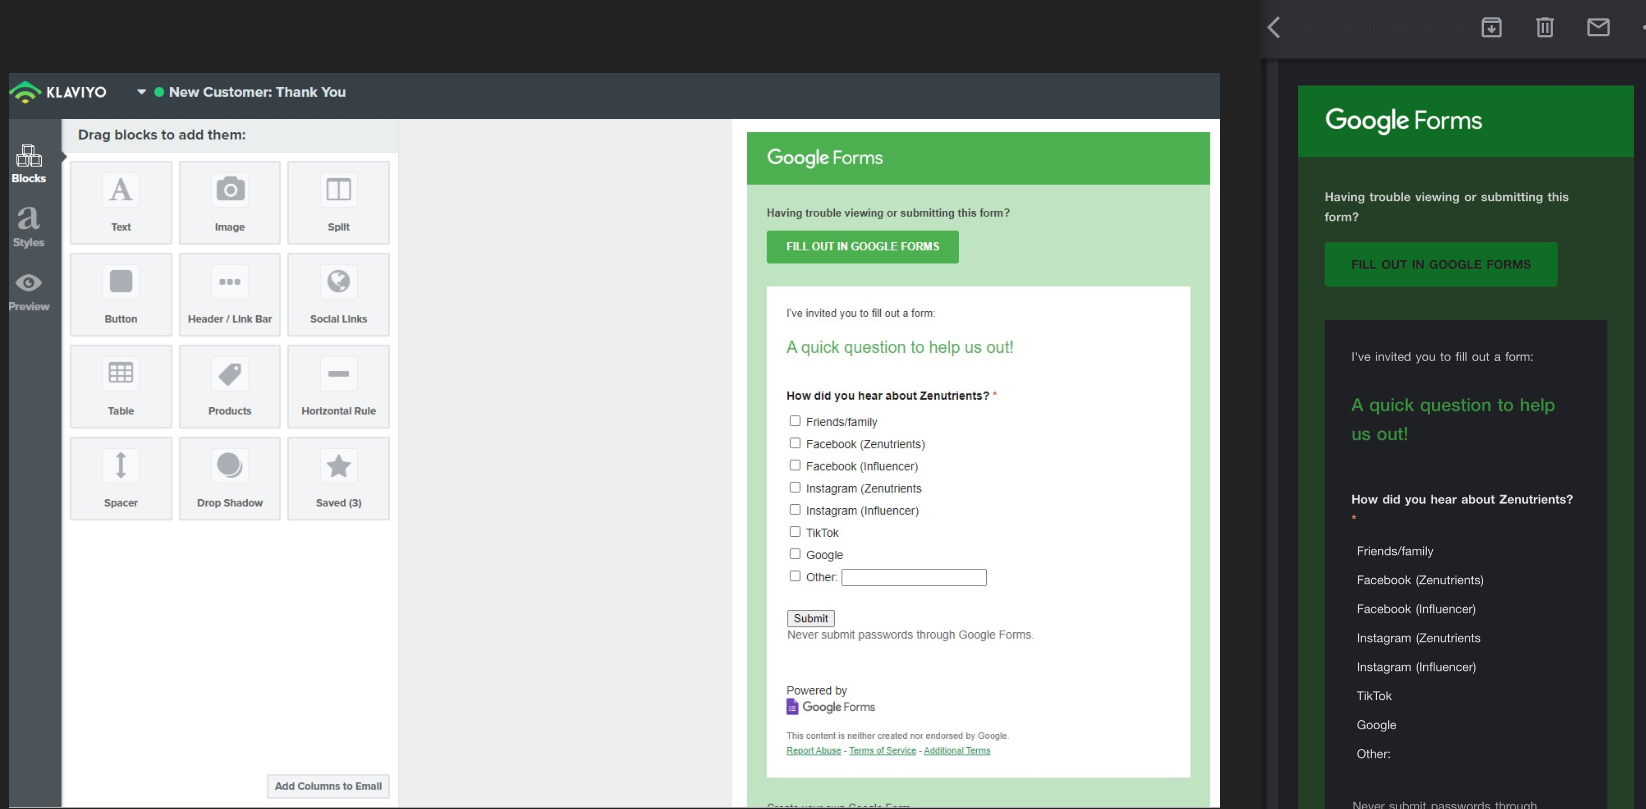Viewport: 1646px width, 809px height.
Task: Click FILL OUT IN GOOGLE FORMS in editor
Action: (862, 247)
